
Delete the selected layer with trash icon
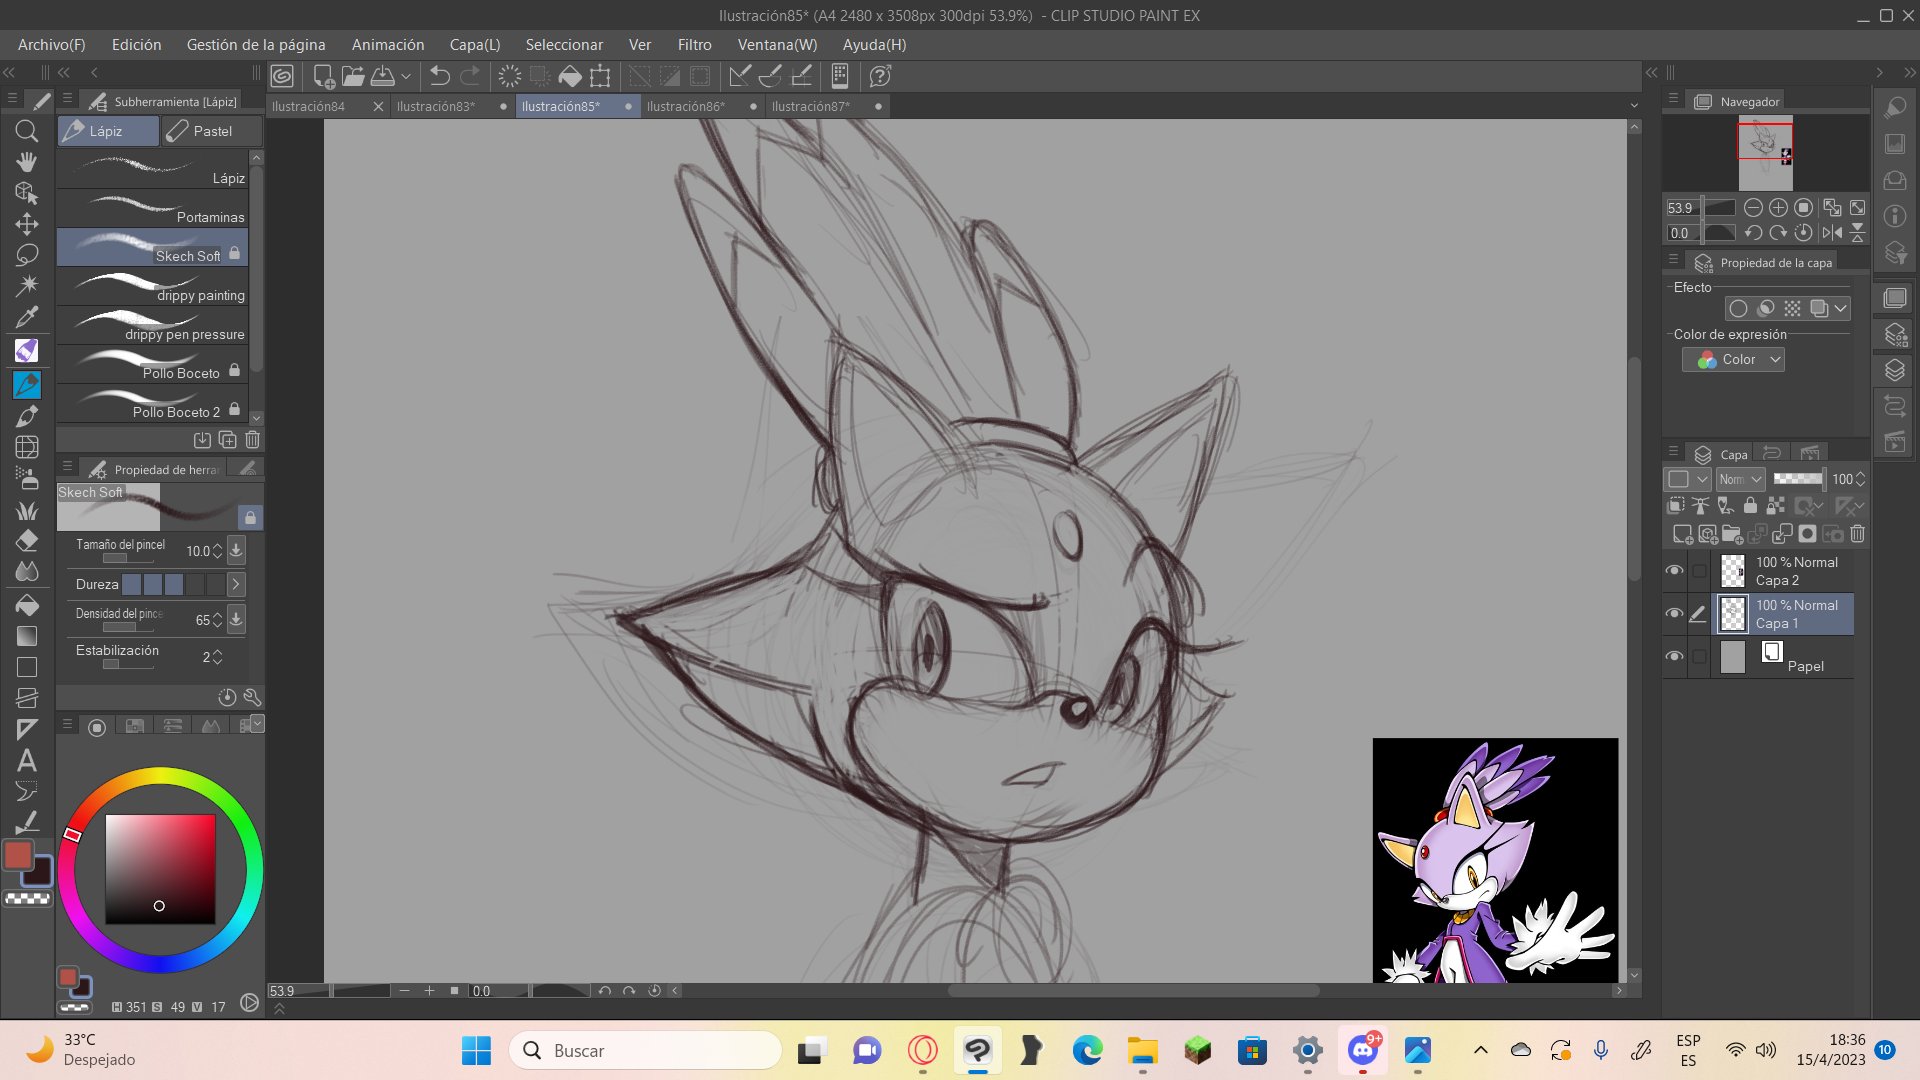(x=1857, y=534)
